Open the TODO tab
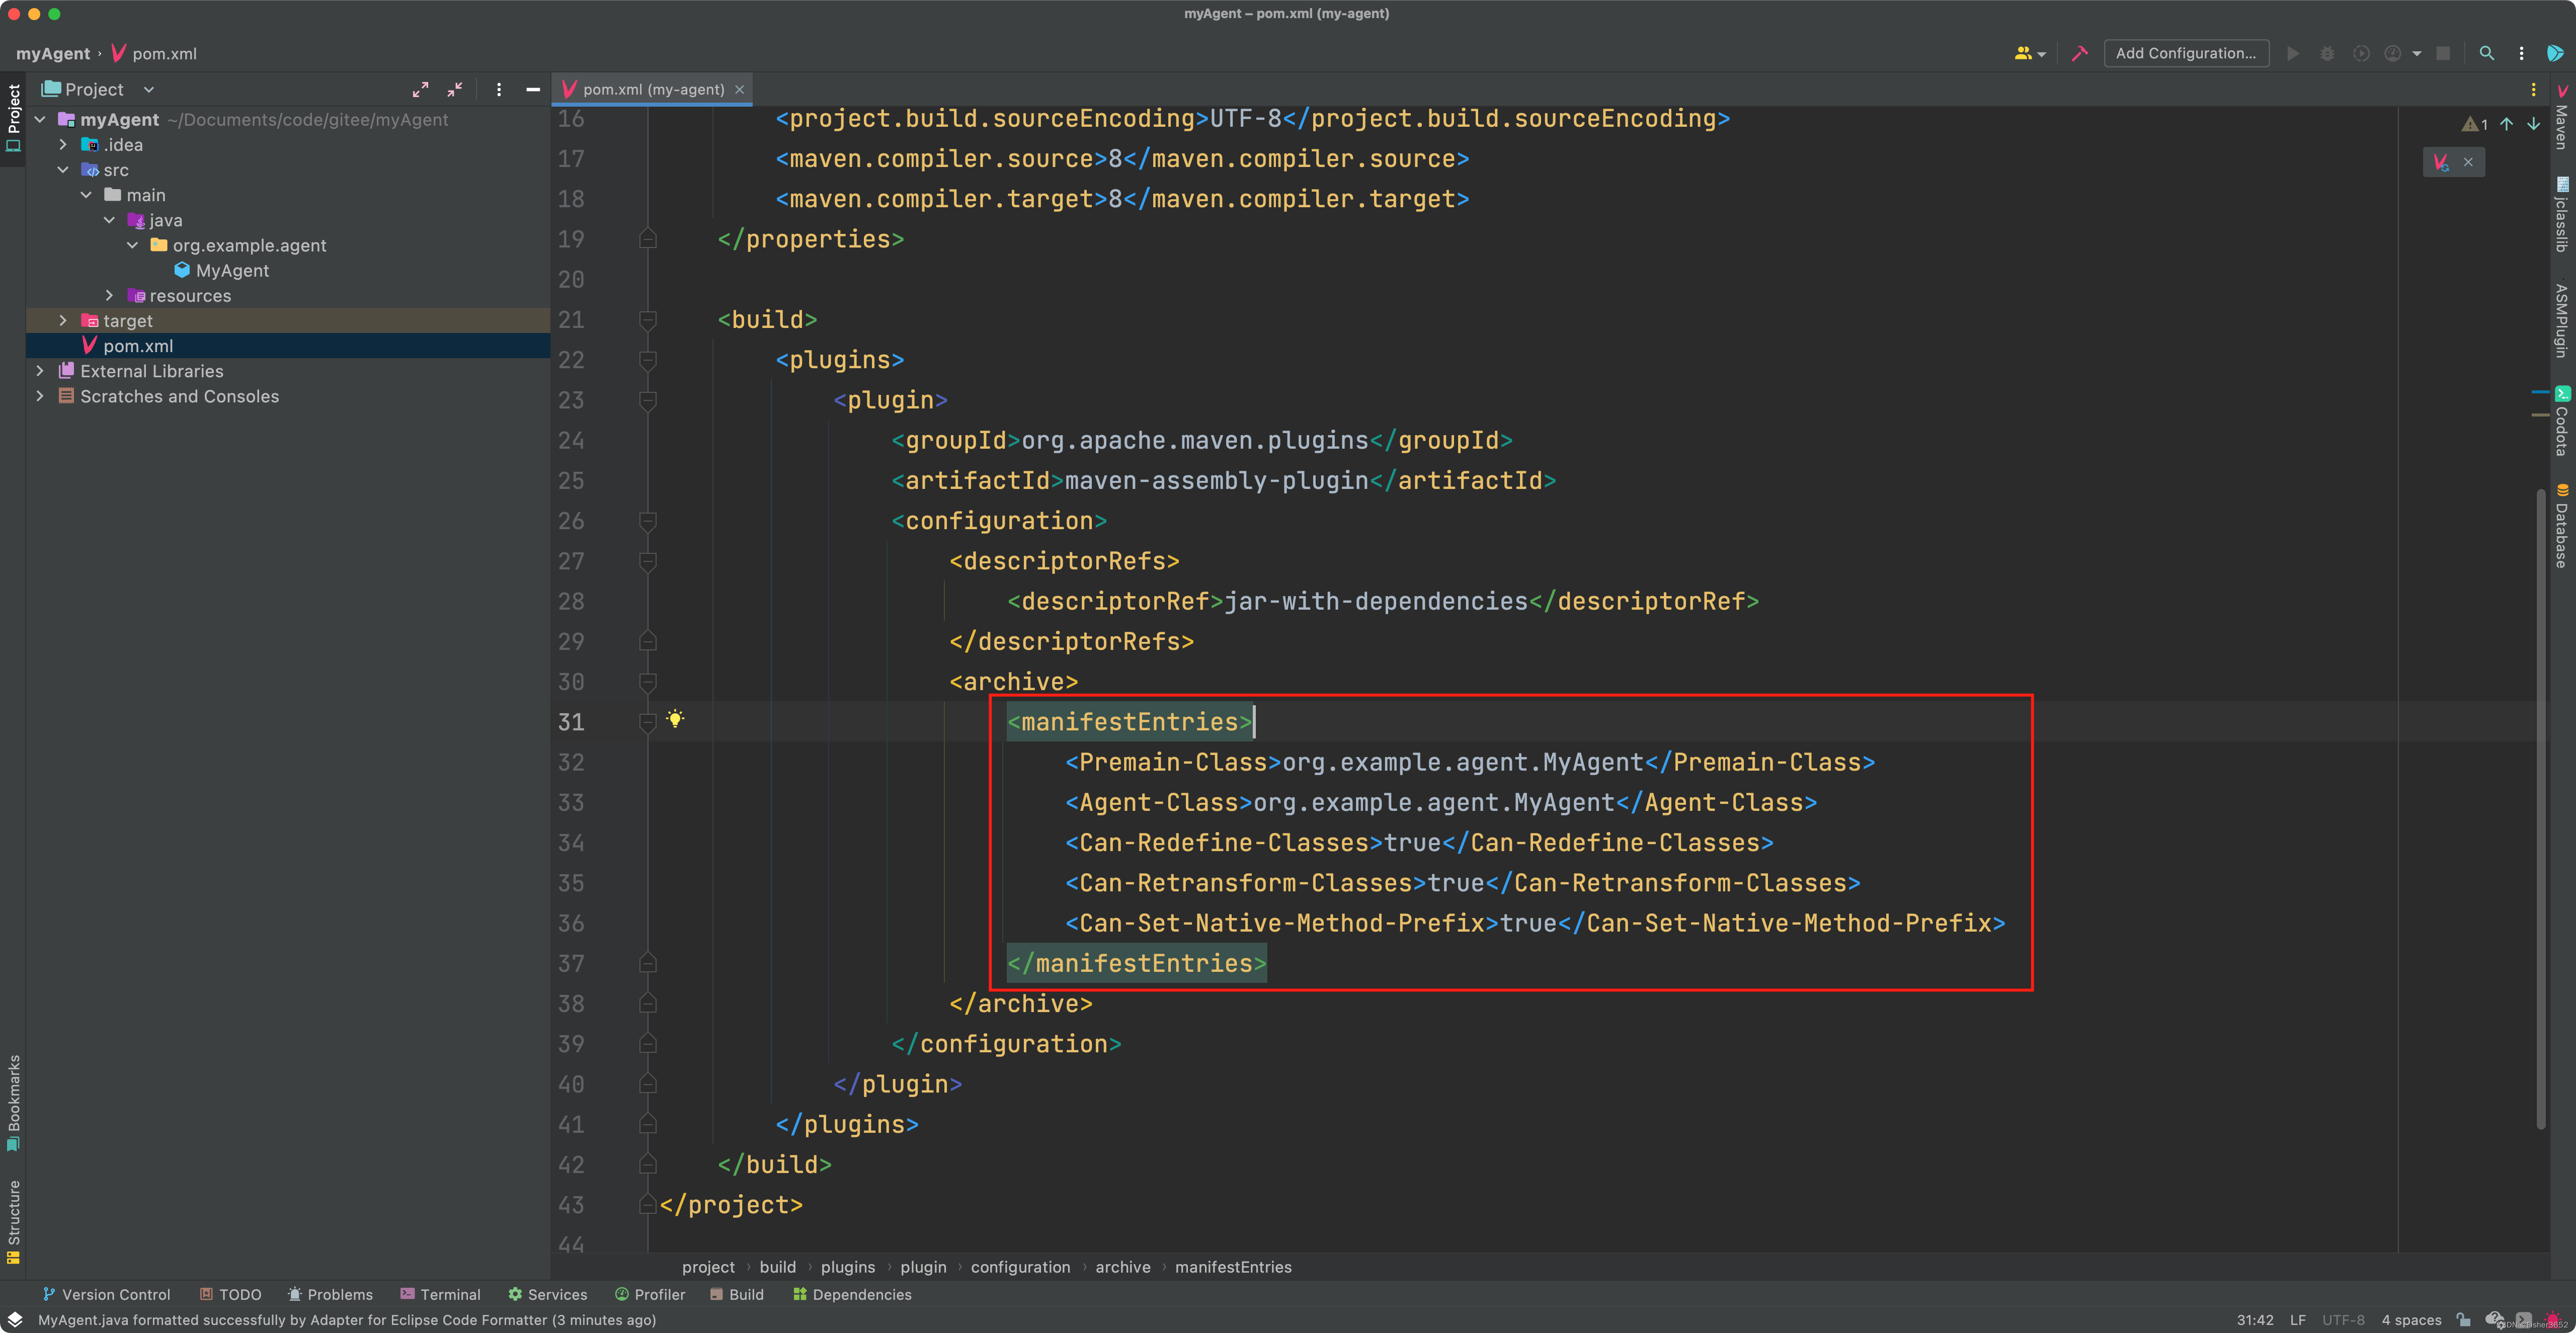This screenshot has width=2576, height=1333. tap(230, 1294)
